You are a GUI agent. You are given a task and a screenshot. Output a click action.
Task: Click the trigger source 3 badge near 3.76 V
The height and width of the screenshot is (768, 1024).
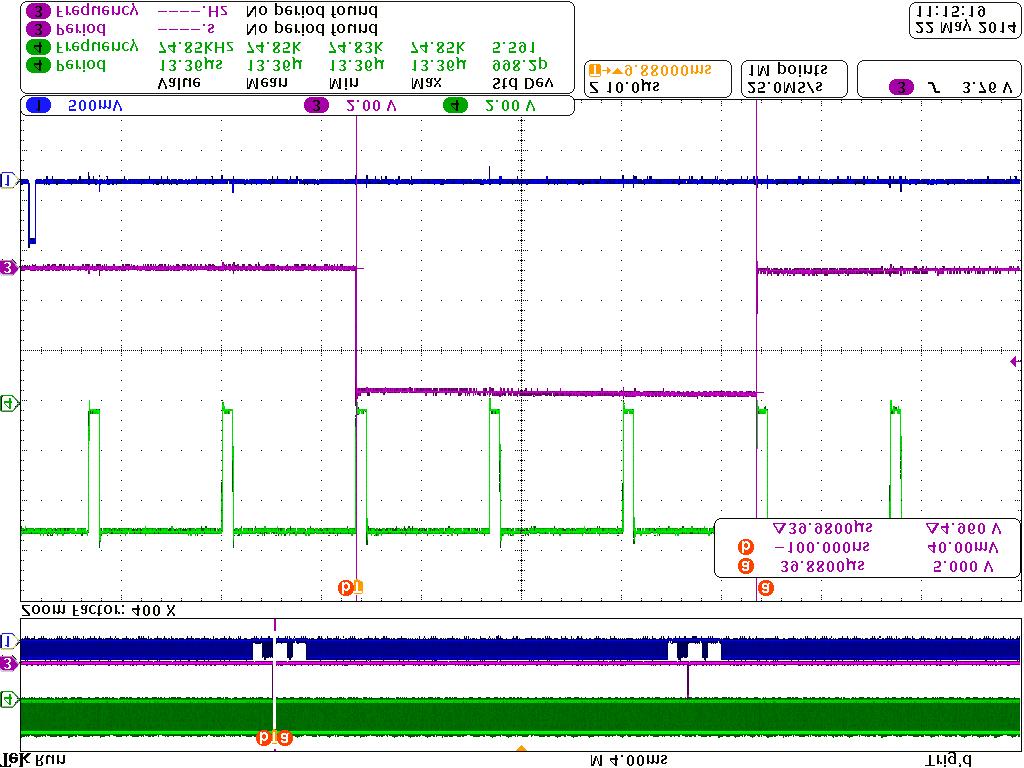901,88
